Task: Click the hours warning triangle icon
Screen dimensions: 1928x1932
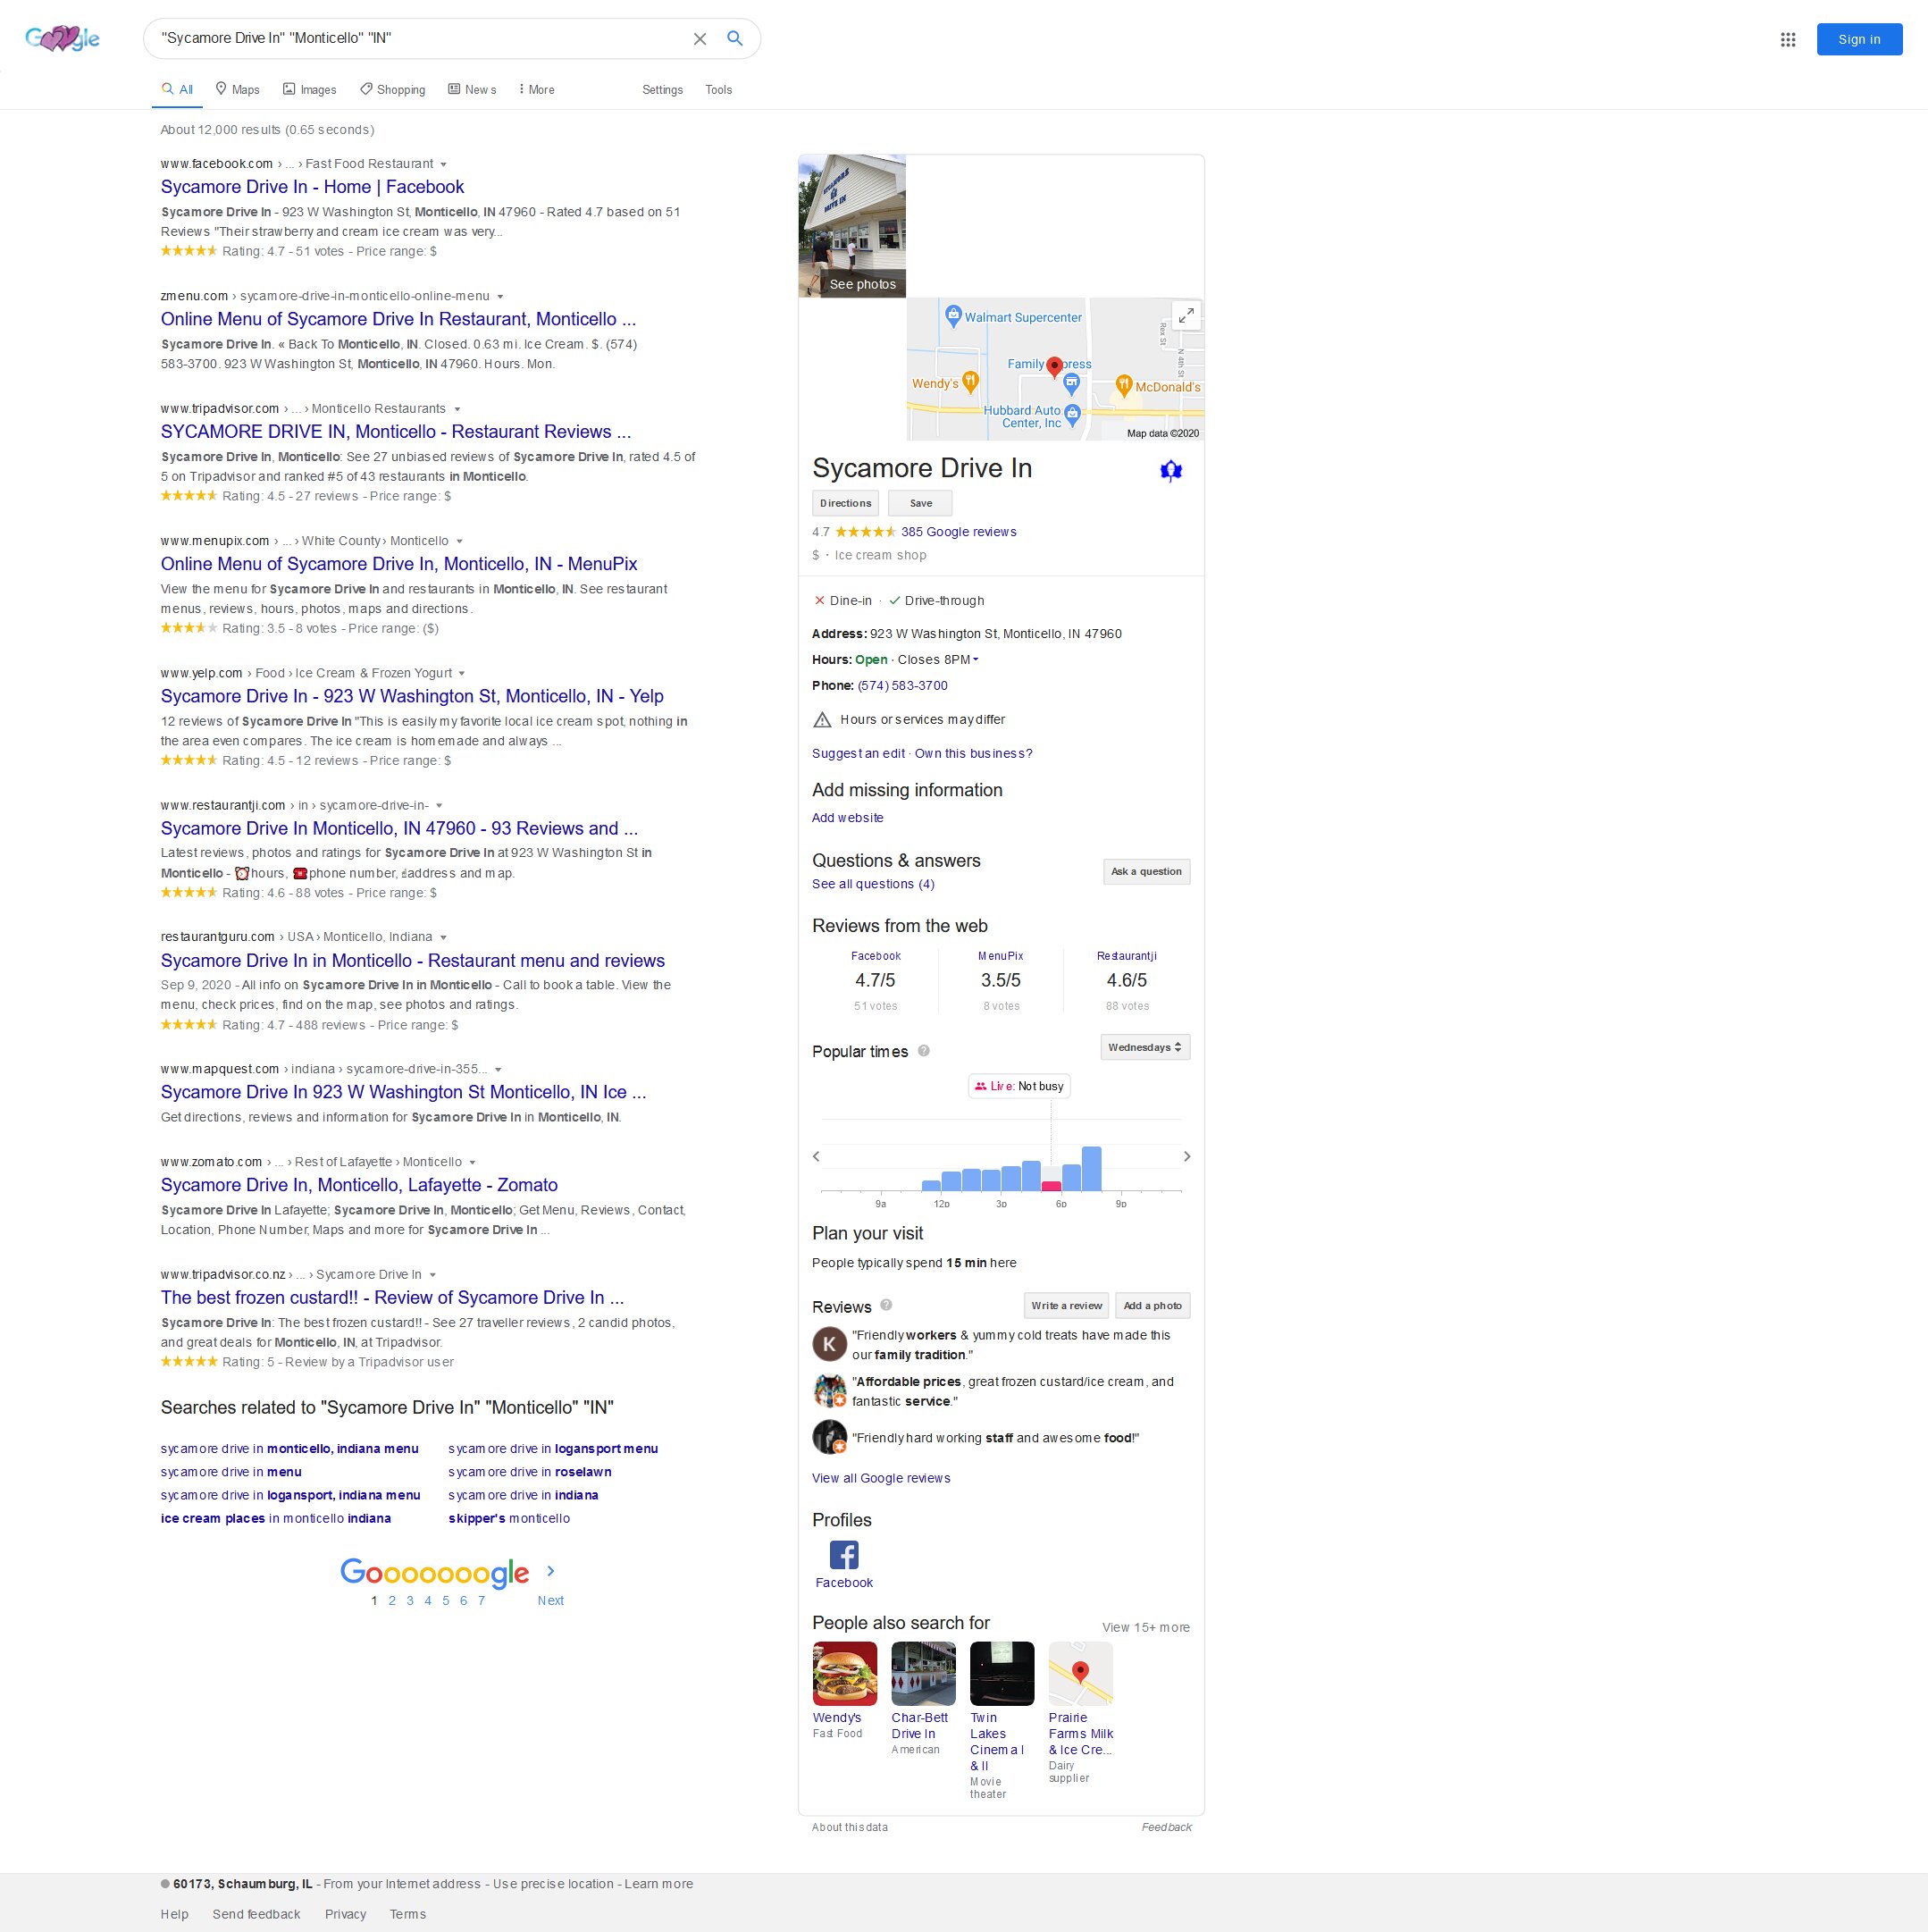Action: [822, 720]
